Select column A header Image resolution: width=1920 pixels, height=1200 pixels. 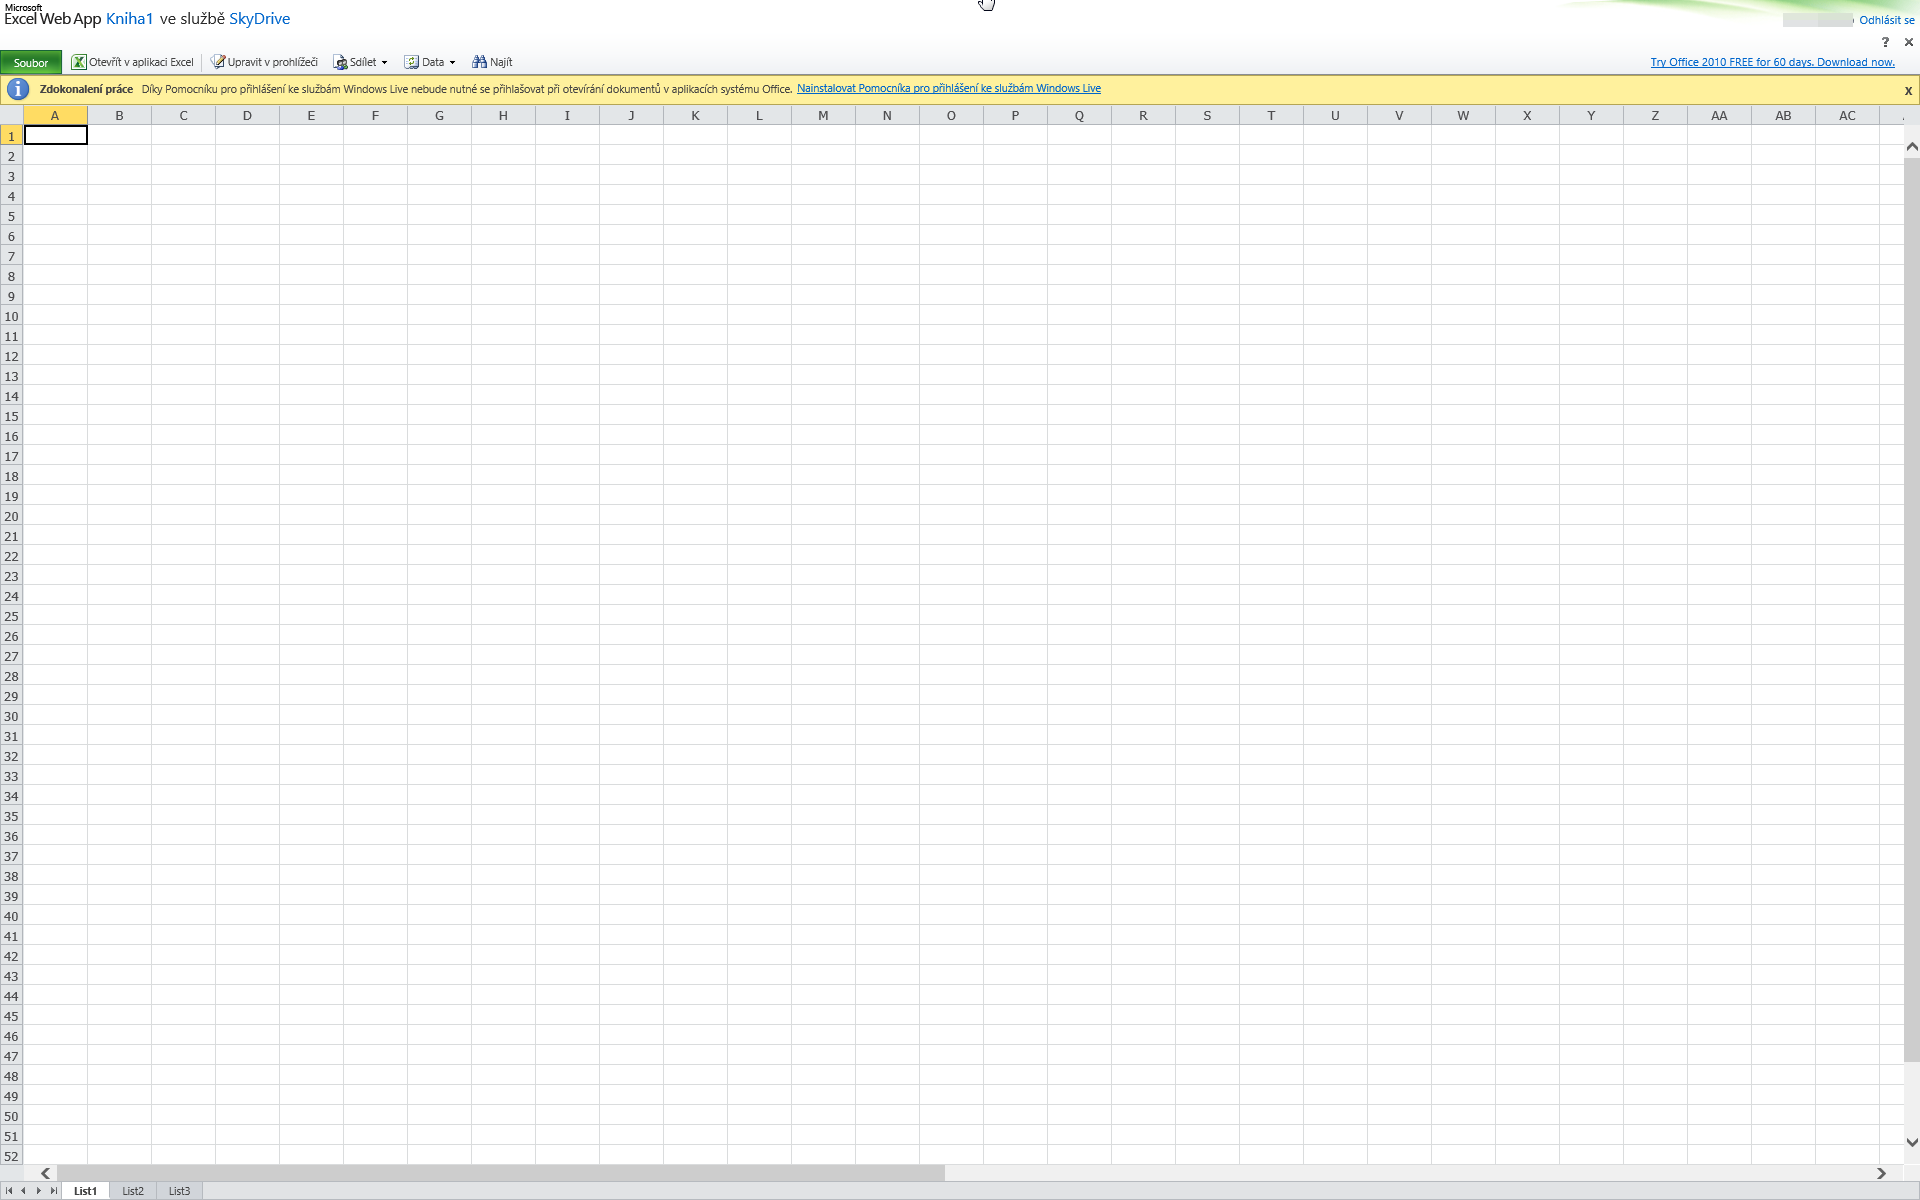[55, 116]
